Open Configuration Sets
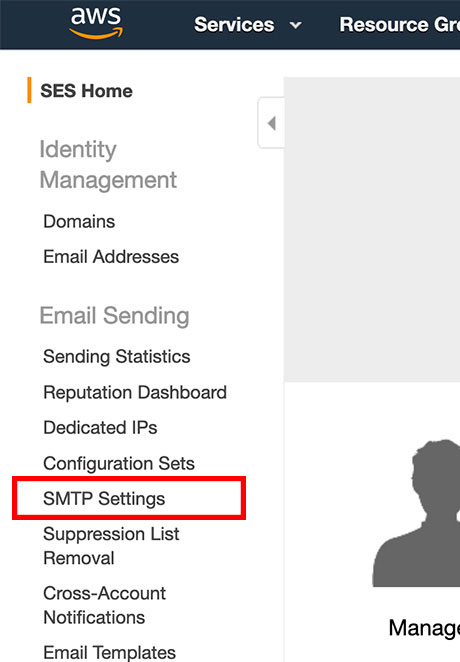Viewport: 460px width, 662px height. click(x=119, y=463)
